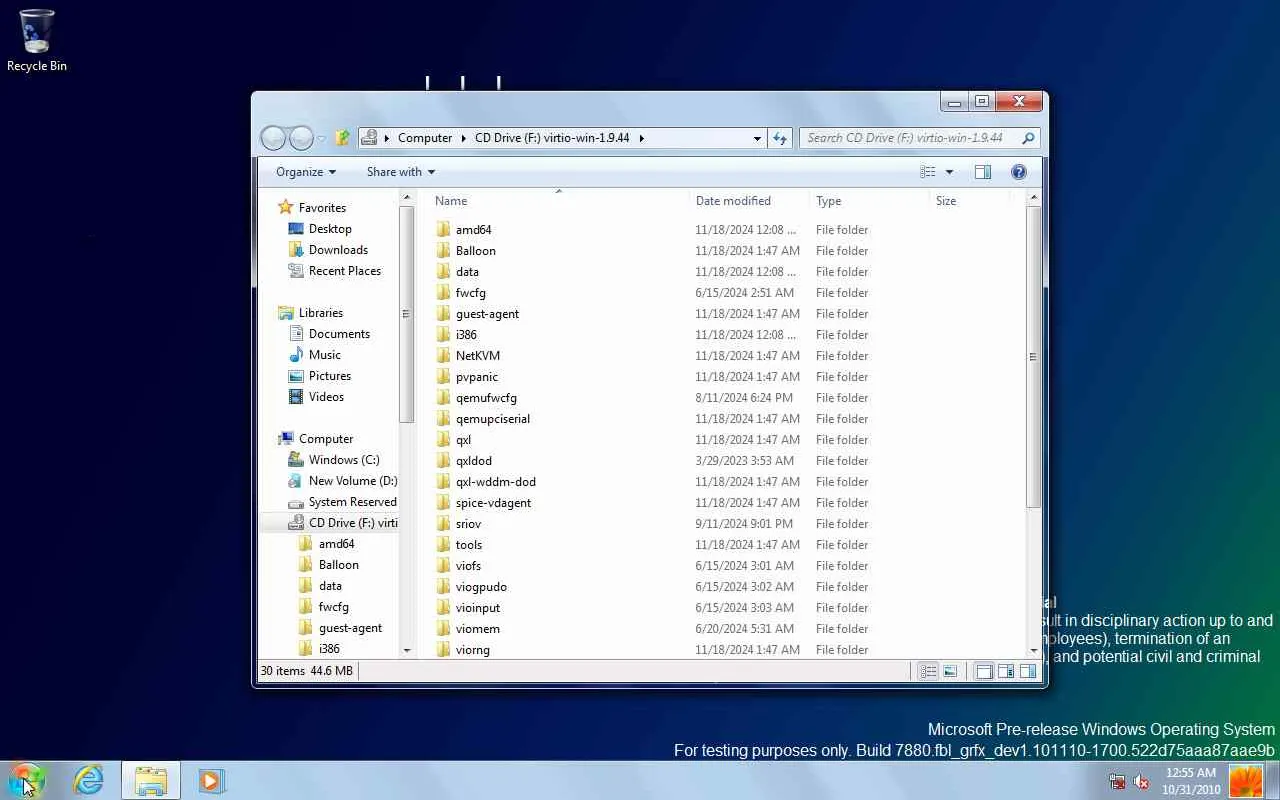Screen dimensions: 1280x800
Task: Click the down arrow of the file list scrollbar
Action: [x=1033, y=650]
